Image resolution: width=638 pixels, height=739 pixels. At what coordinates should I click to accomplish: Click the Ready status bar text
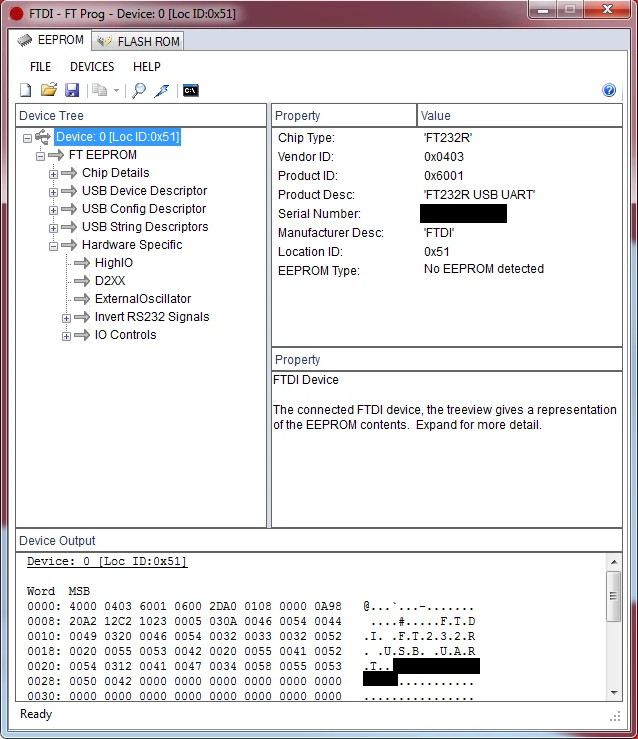[x=36, y=714]
